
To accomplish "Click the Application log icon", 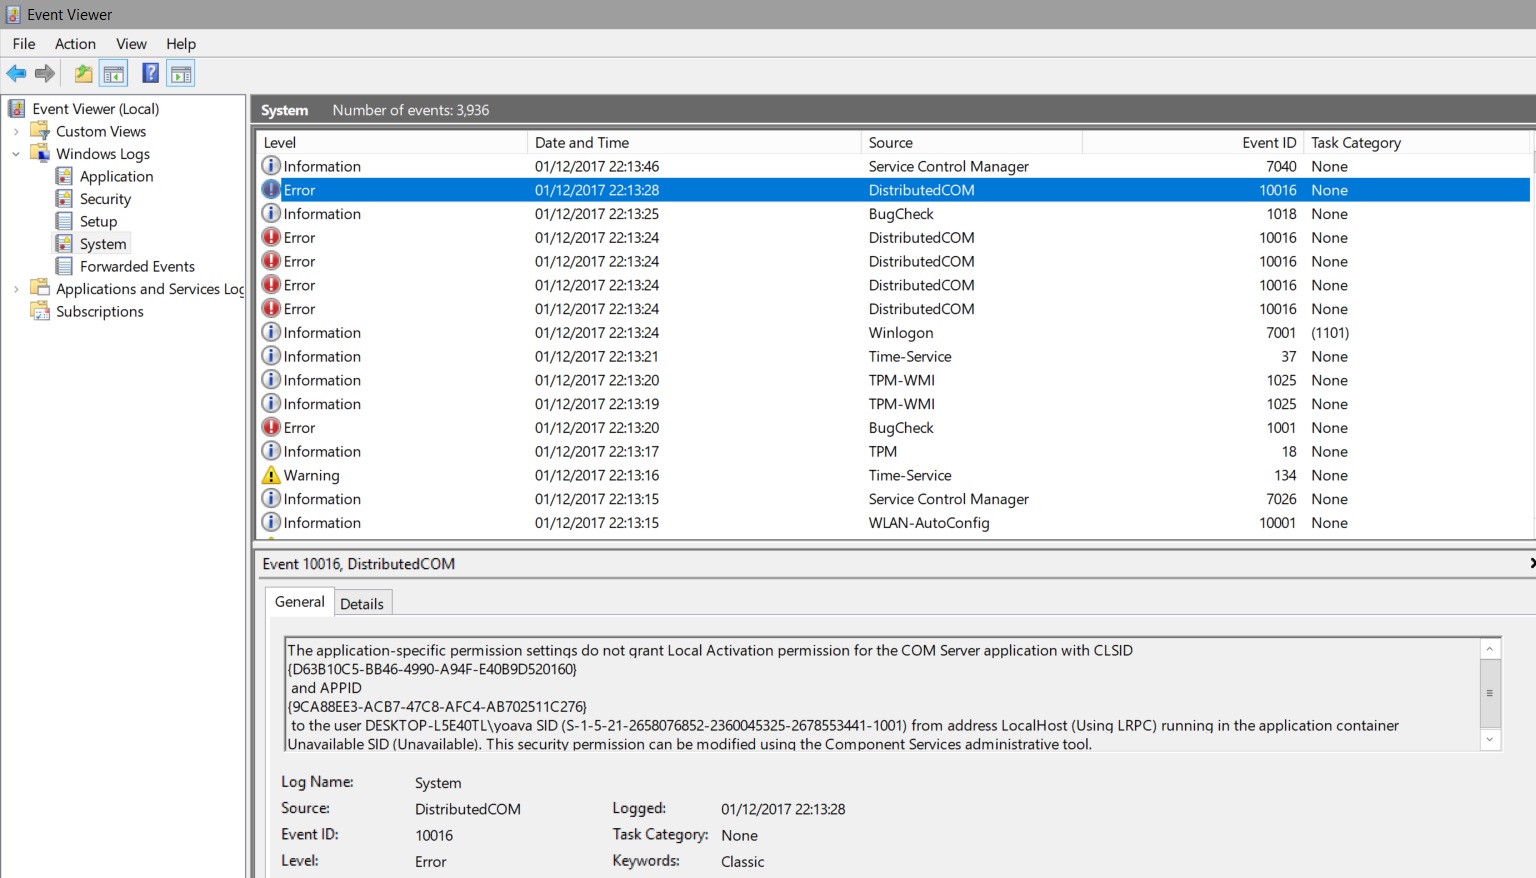I will click(64, 176).
